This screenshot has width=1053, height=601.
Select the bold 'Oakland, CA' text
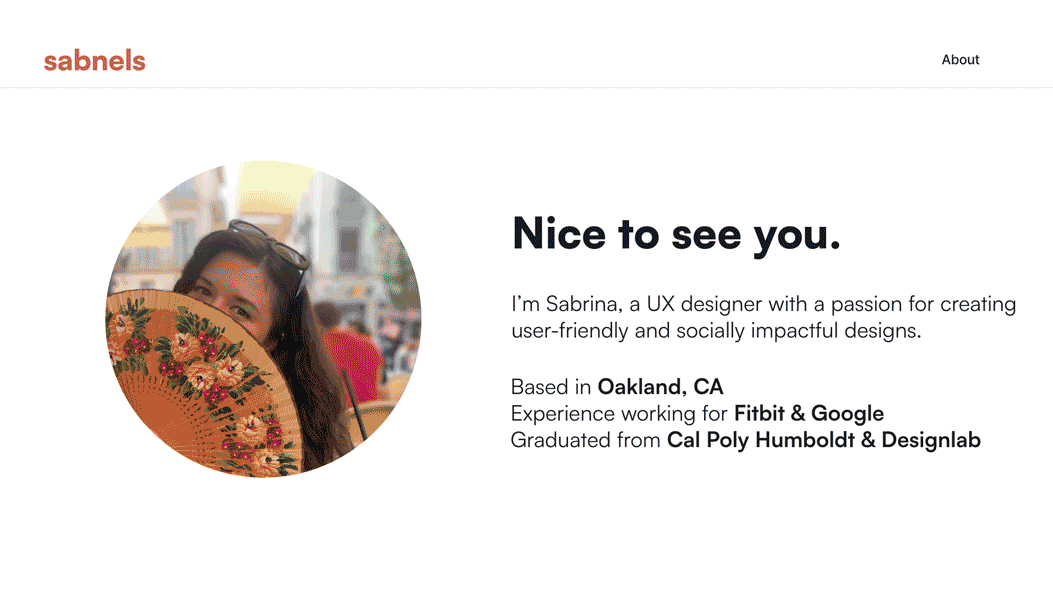[x=660, y=386]
